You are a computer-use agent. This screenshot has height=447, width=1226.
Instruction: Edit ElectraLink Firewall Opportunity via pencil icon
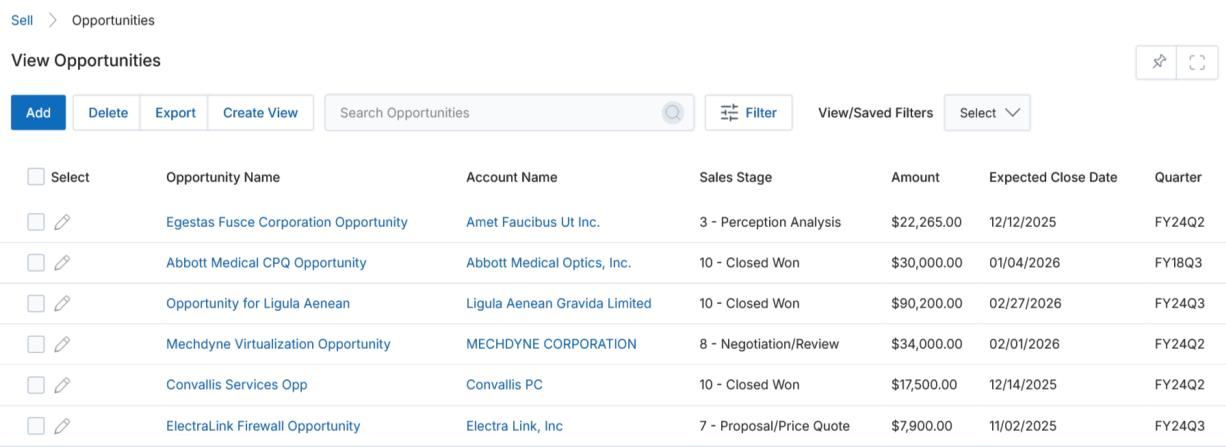(x=62, y=426)
